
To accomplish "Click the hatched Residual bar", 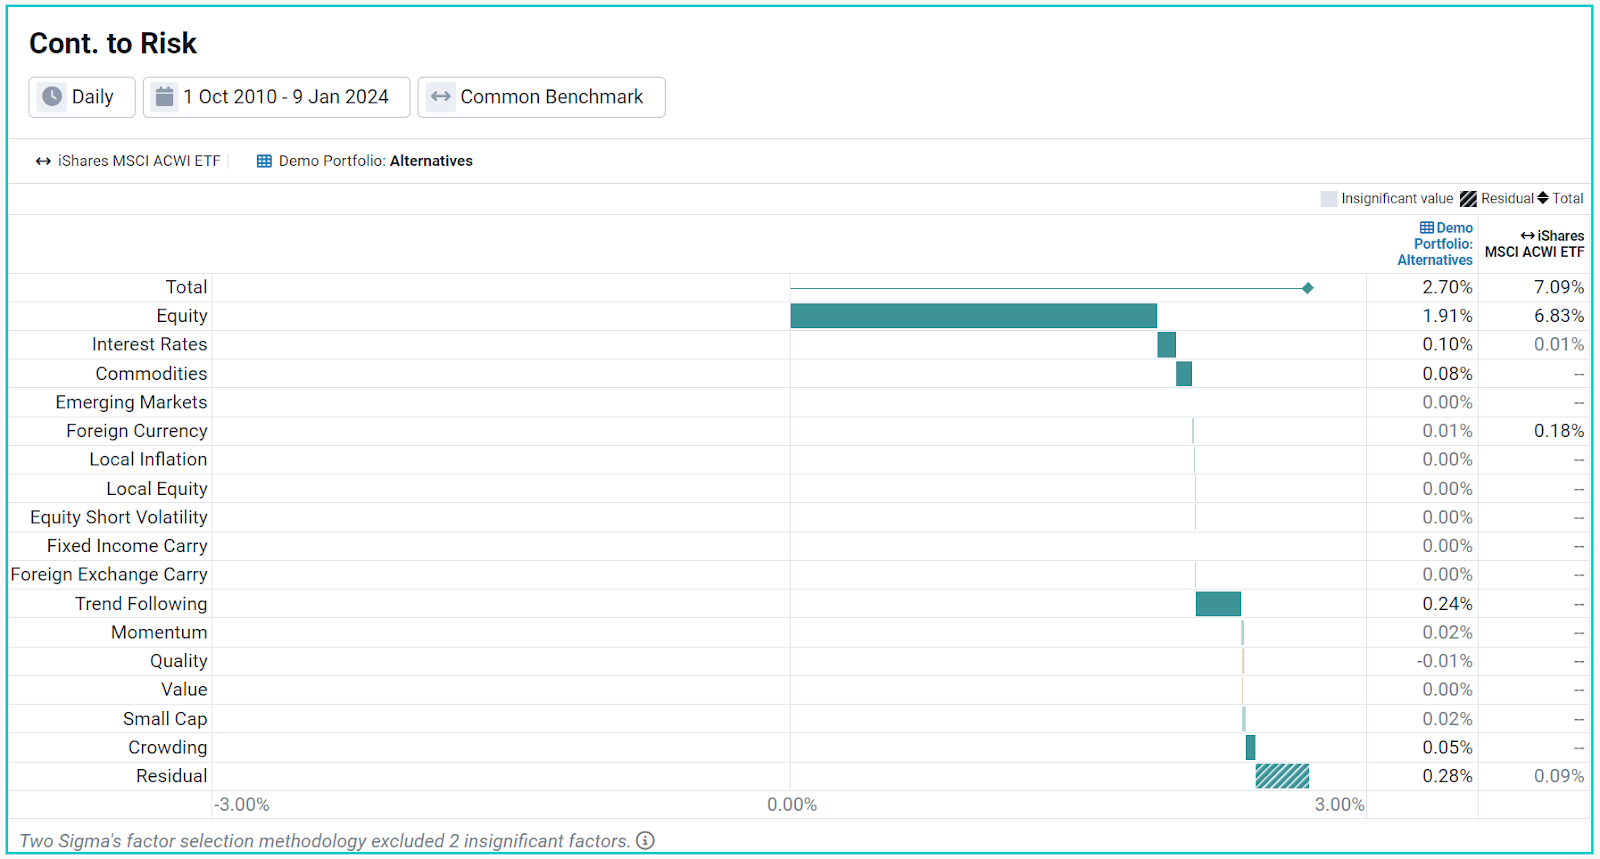I will click(1282, 776).
